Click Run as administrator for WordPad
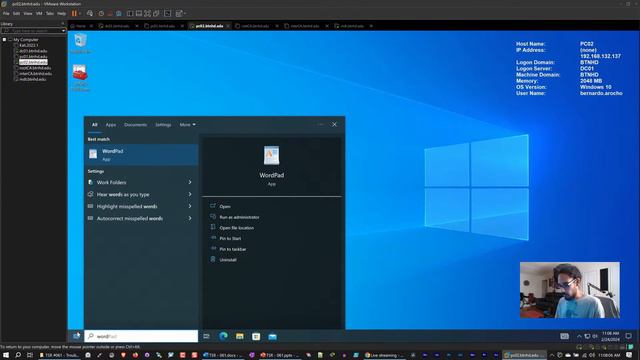This screenshot has height=360, width=640. 239,217
